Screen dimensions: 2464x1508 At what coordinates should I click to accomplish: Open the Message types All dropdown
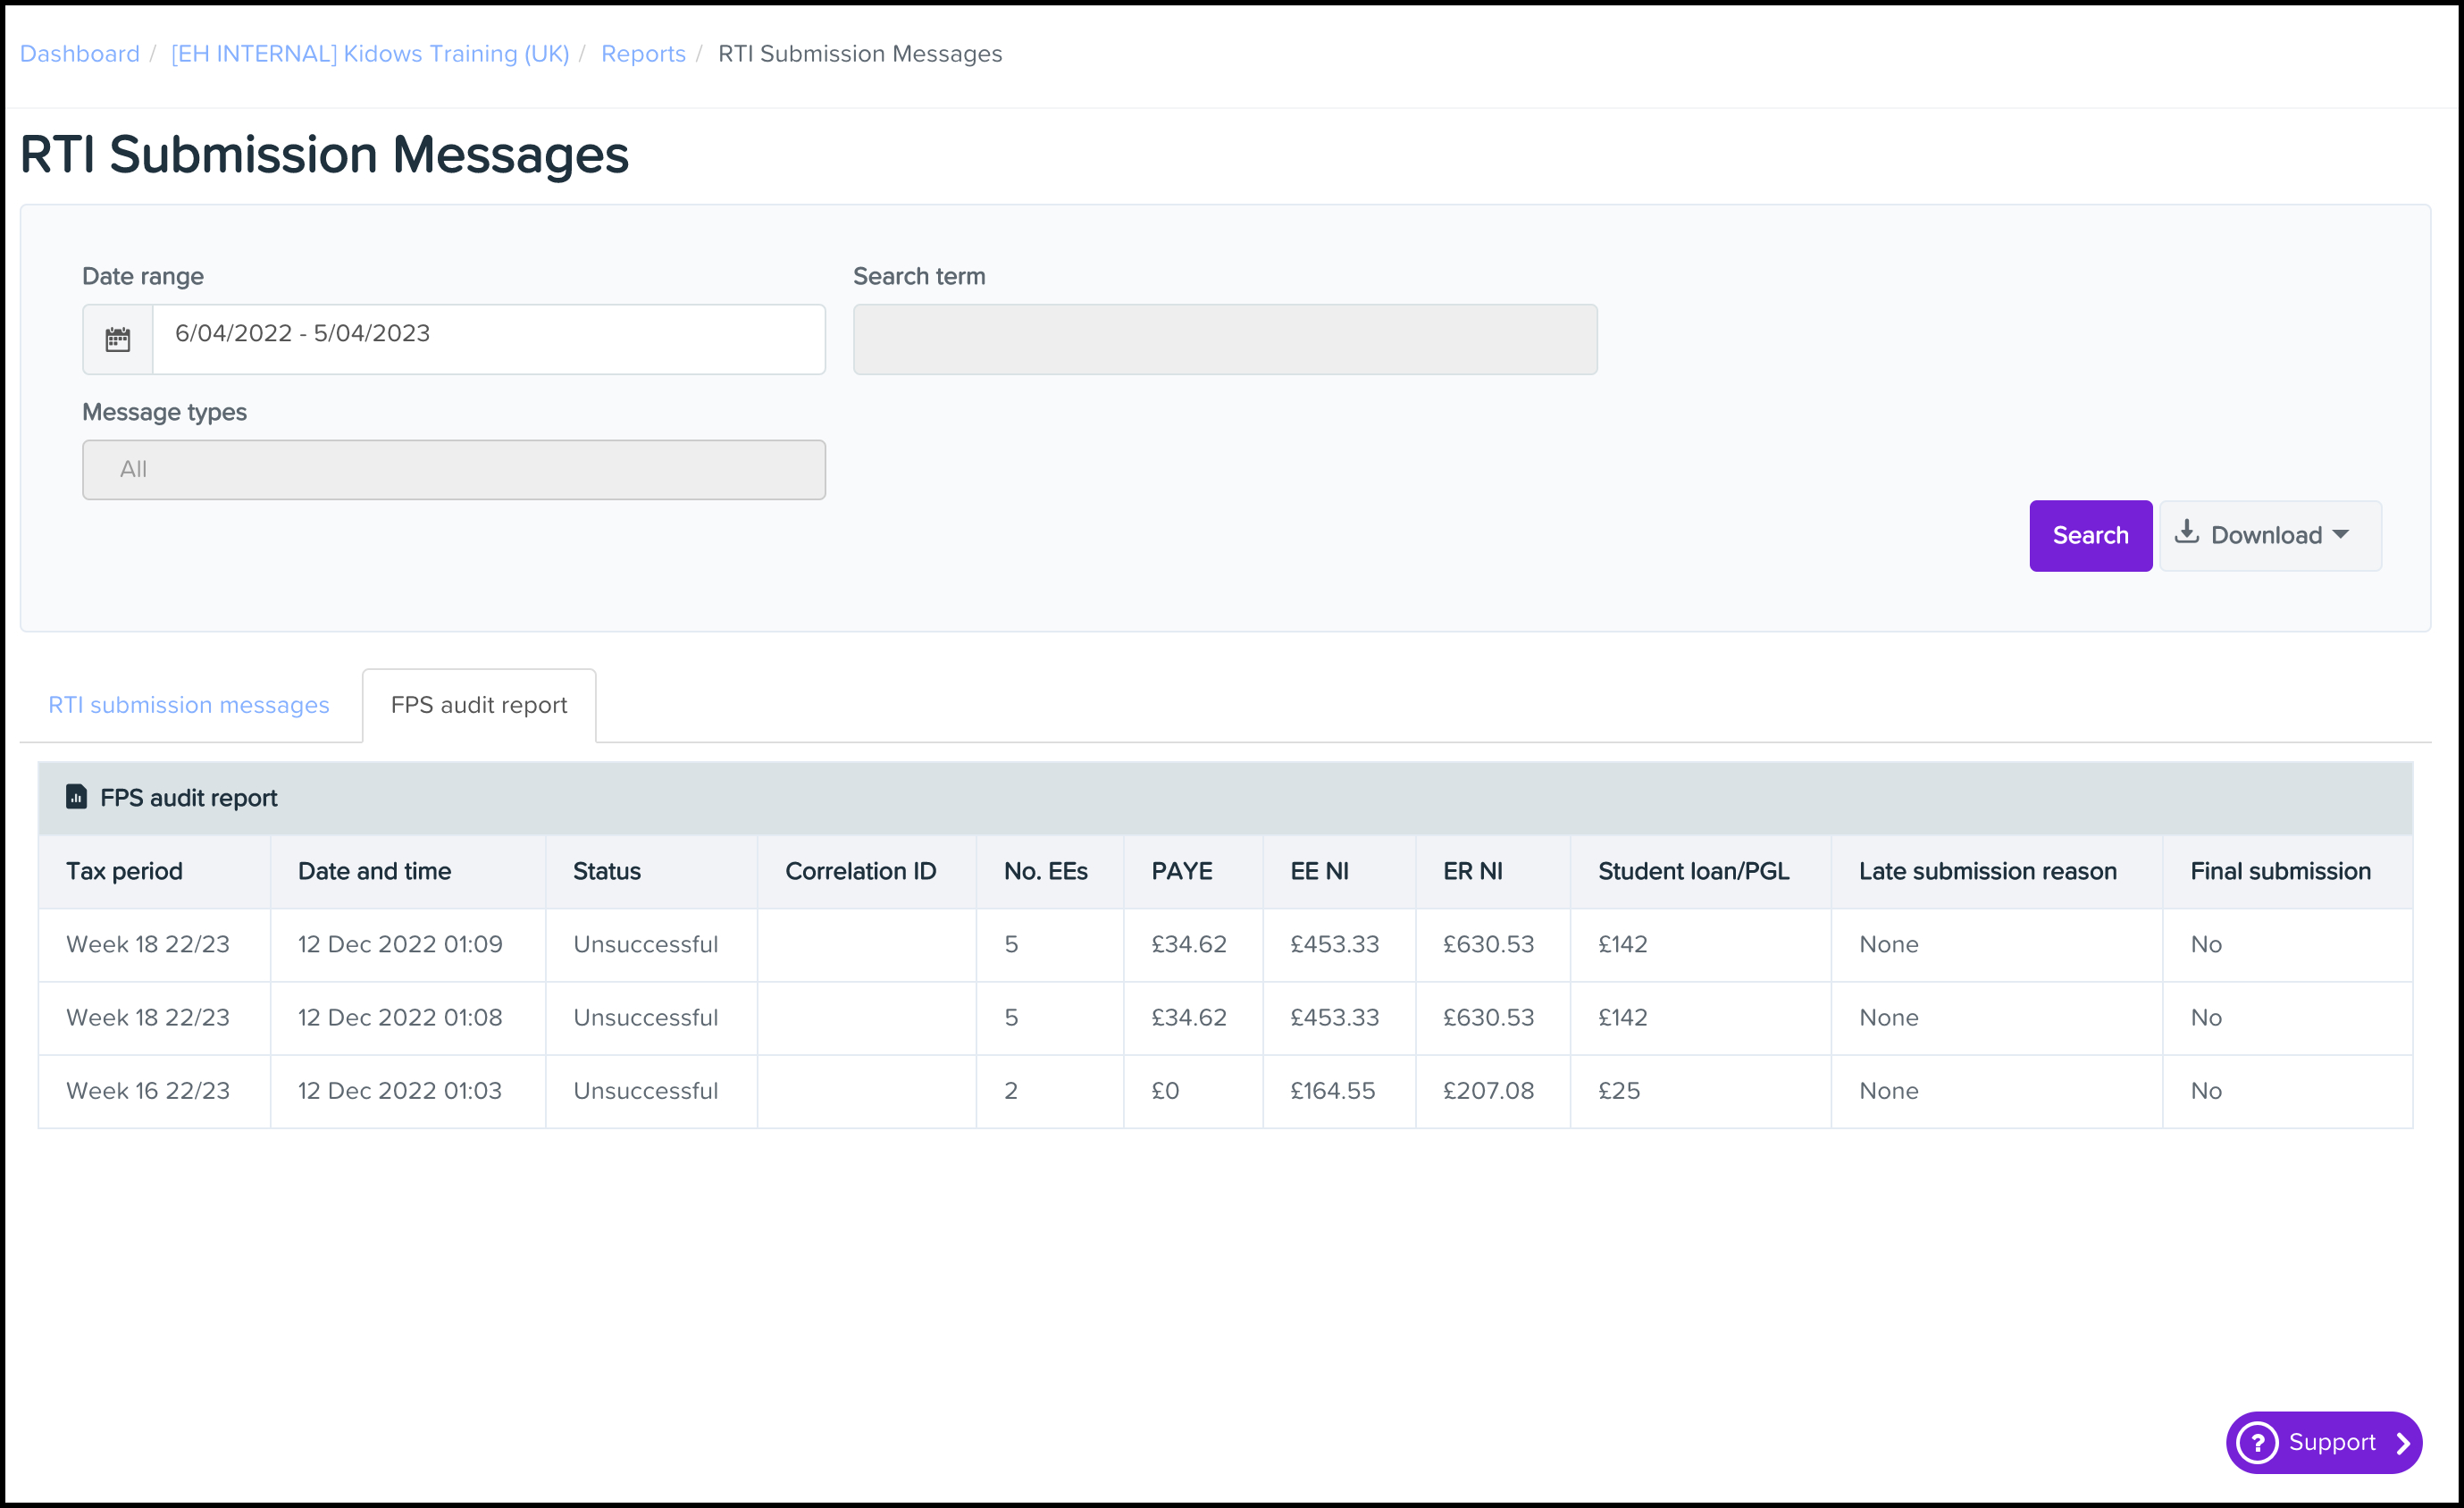click(x=453, y=470)
